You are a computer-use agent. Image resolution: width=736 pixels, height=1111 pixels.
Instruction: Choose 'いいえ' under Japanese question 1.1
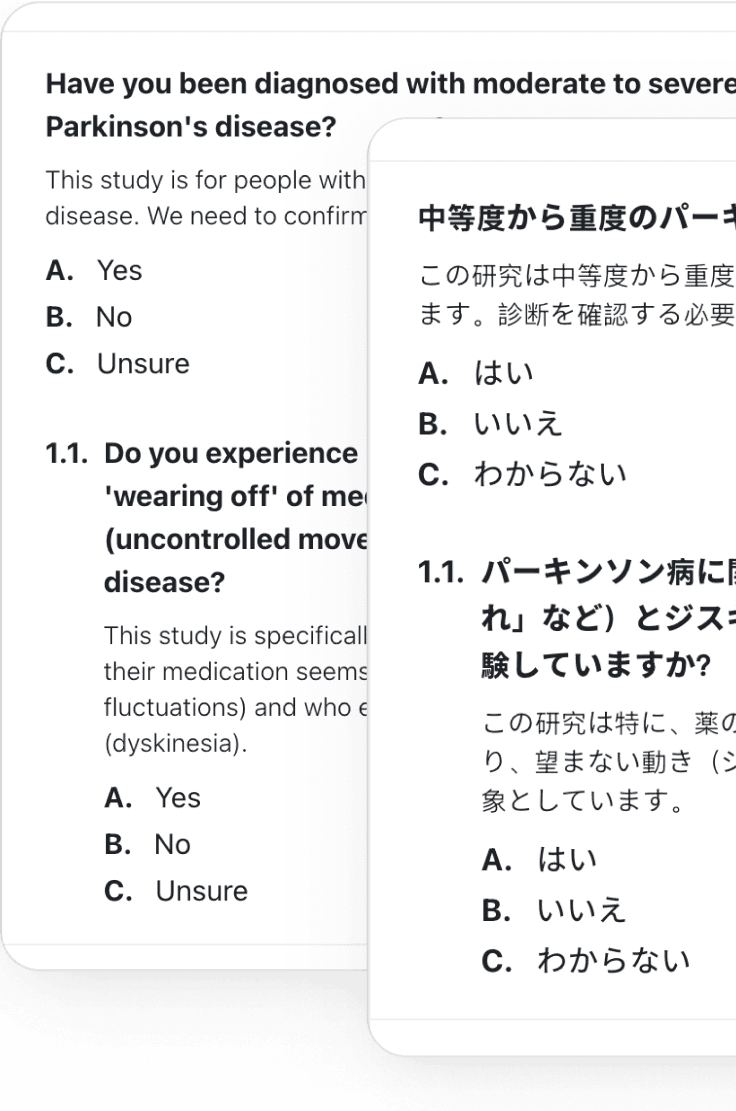click(x=581, y=910)
